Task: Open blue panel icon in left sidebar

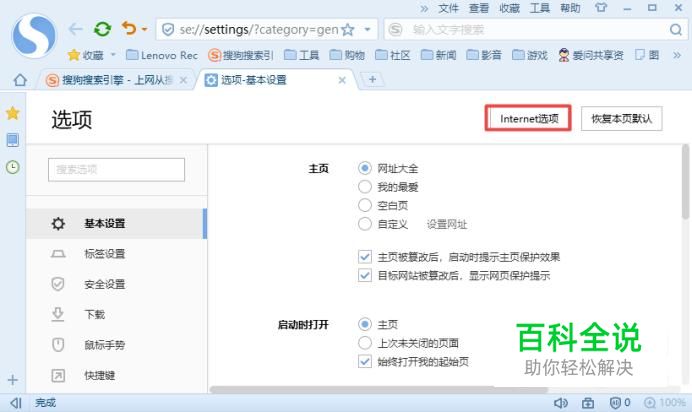Action: [13, 140]
